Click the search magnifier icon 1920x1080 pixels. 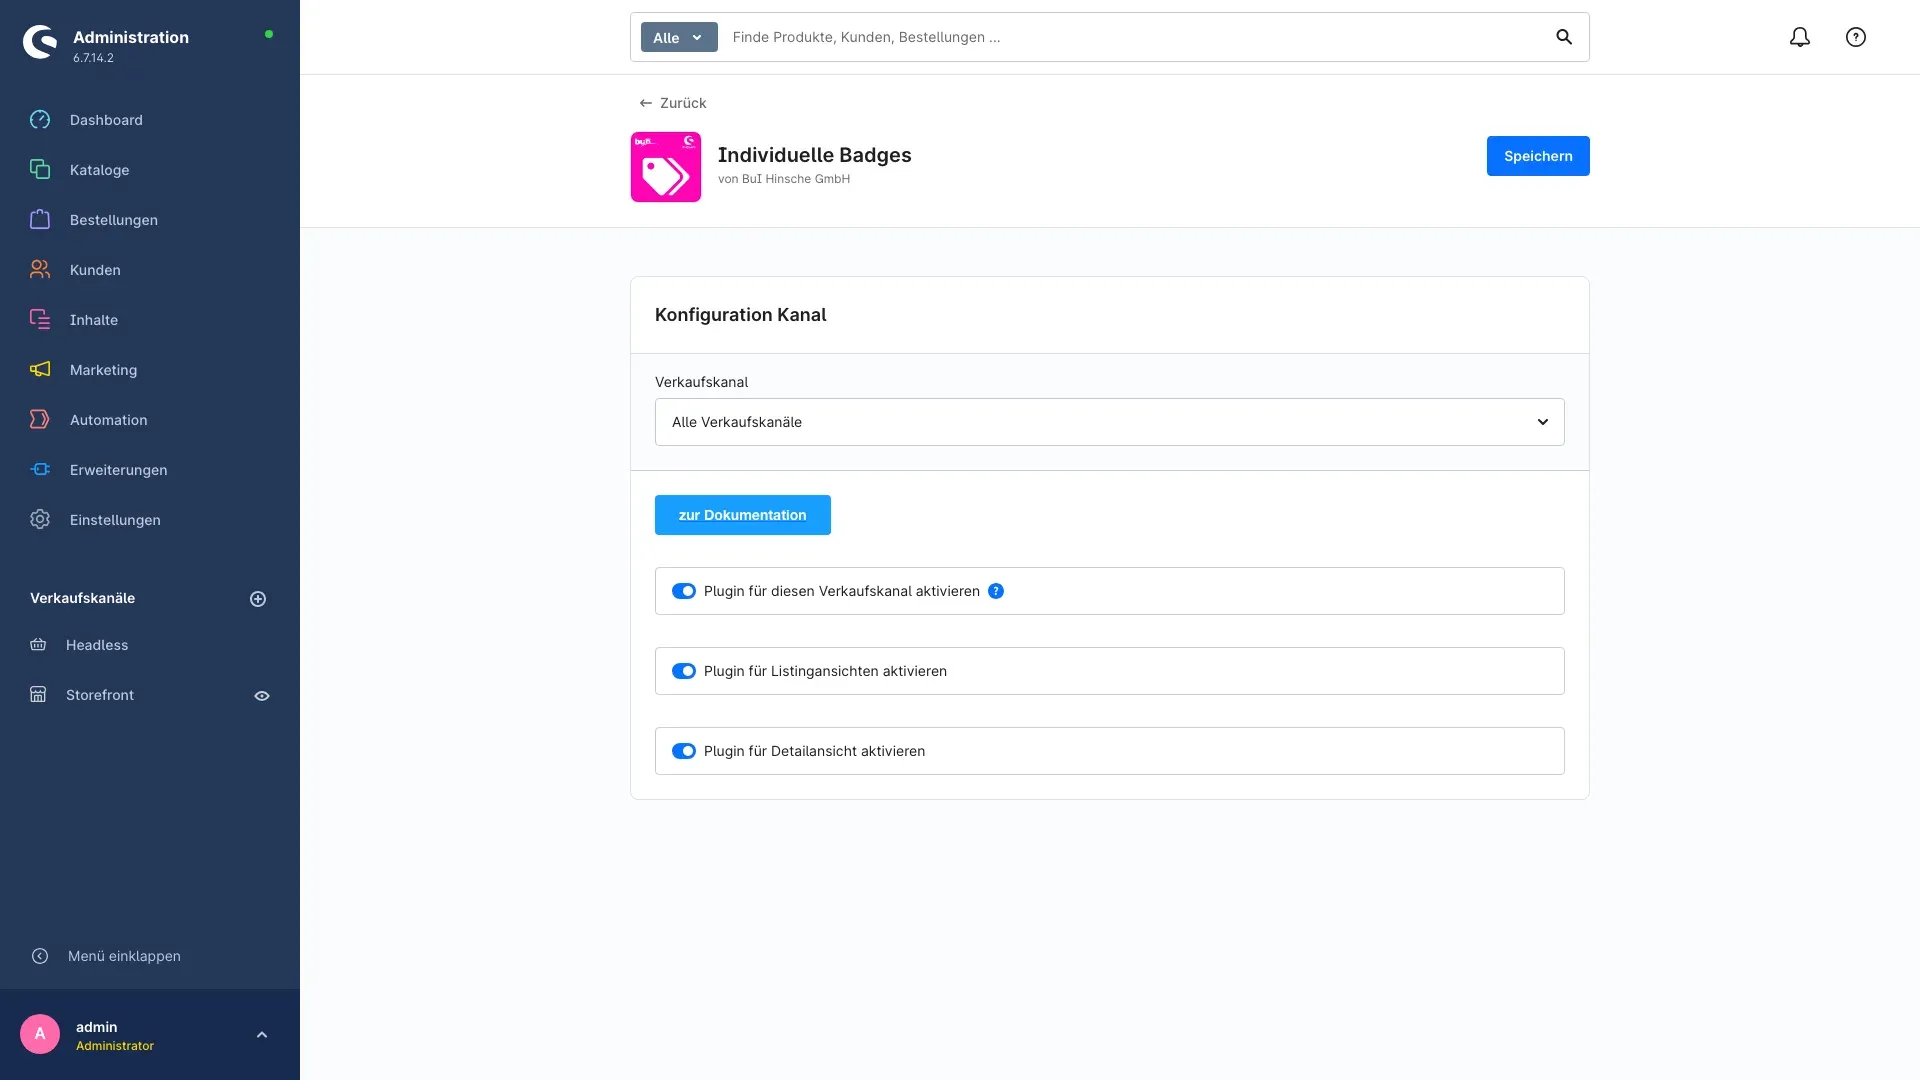pyautogui.click(x=1564, y=37)
